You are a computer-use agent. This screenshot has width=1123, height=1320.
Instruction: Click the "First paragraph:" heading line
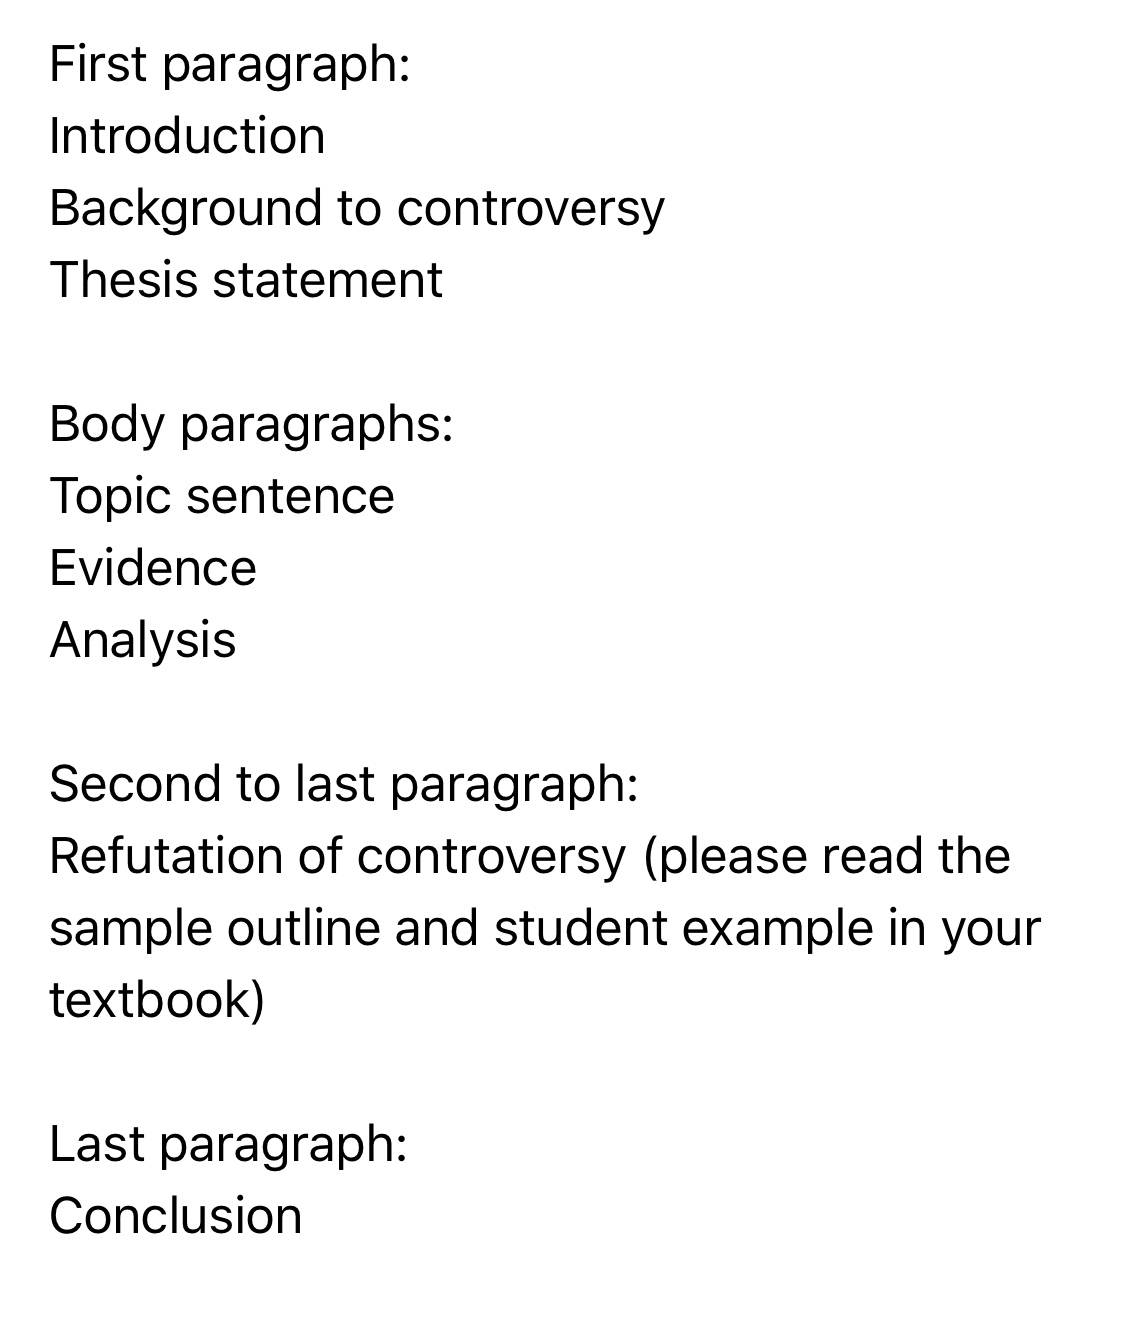229,65
